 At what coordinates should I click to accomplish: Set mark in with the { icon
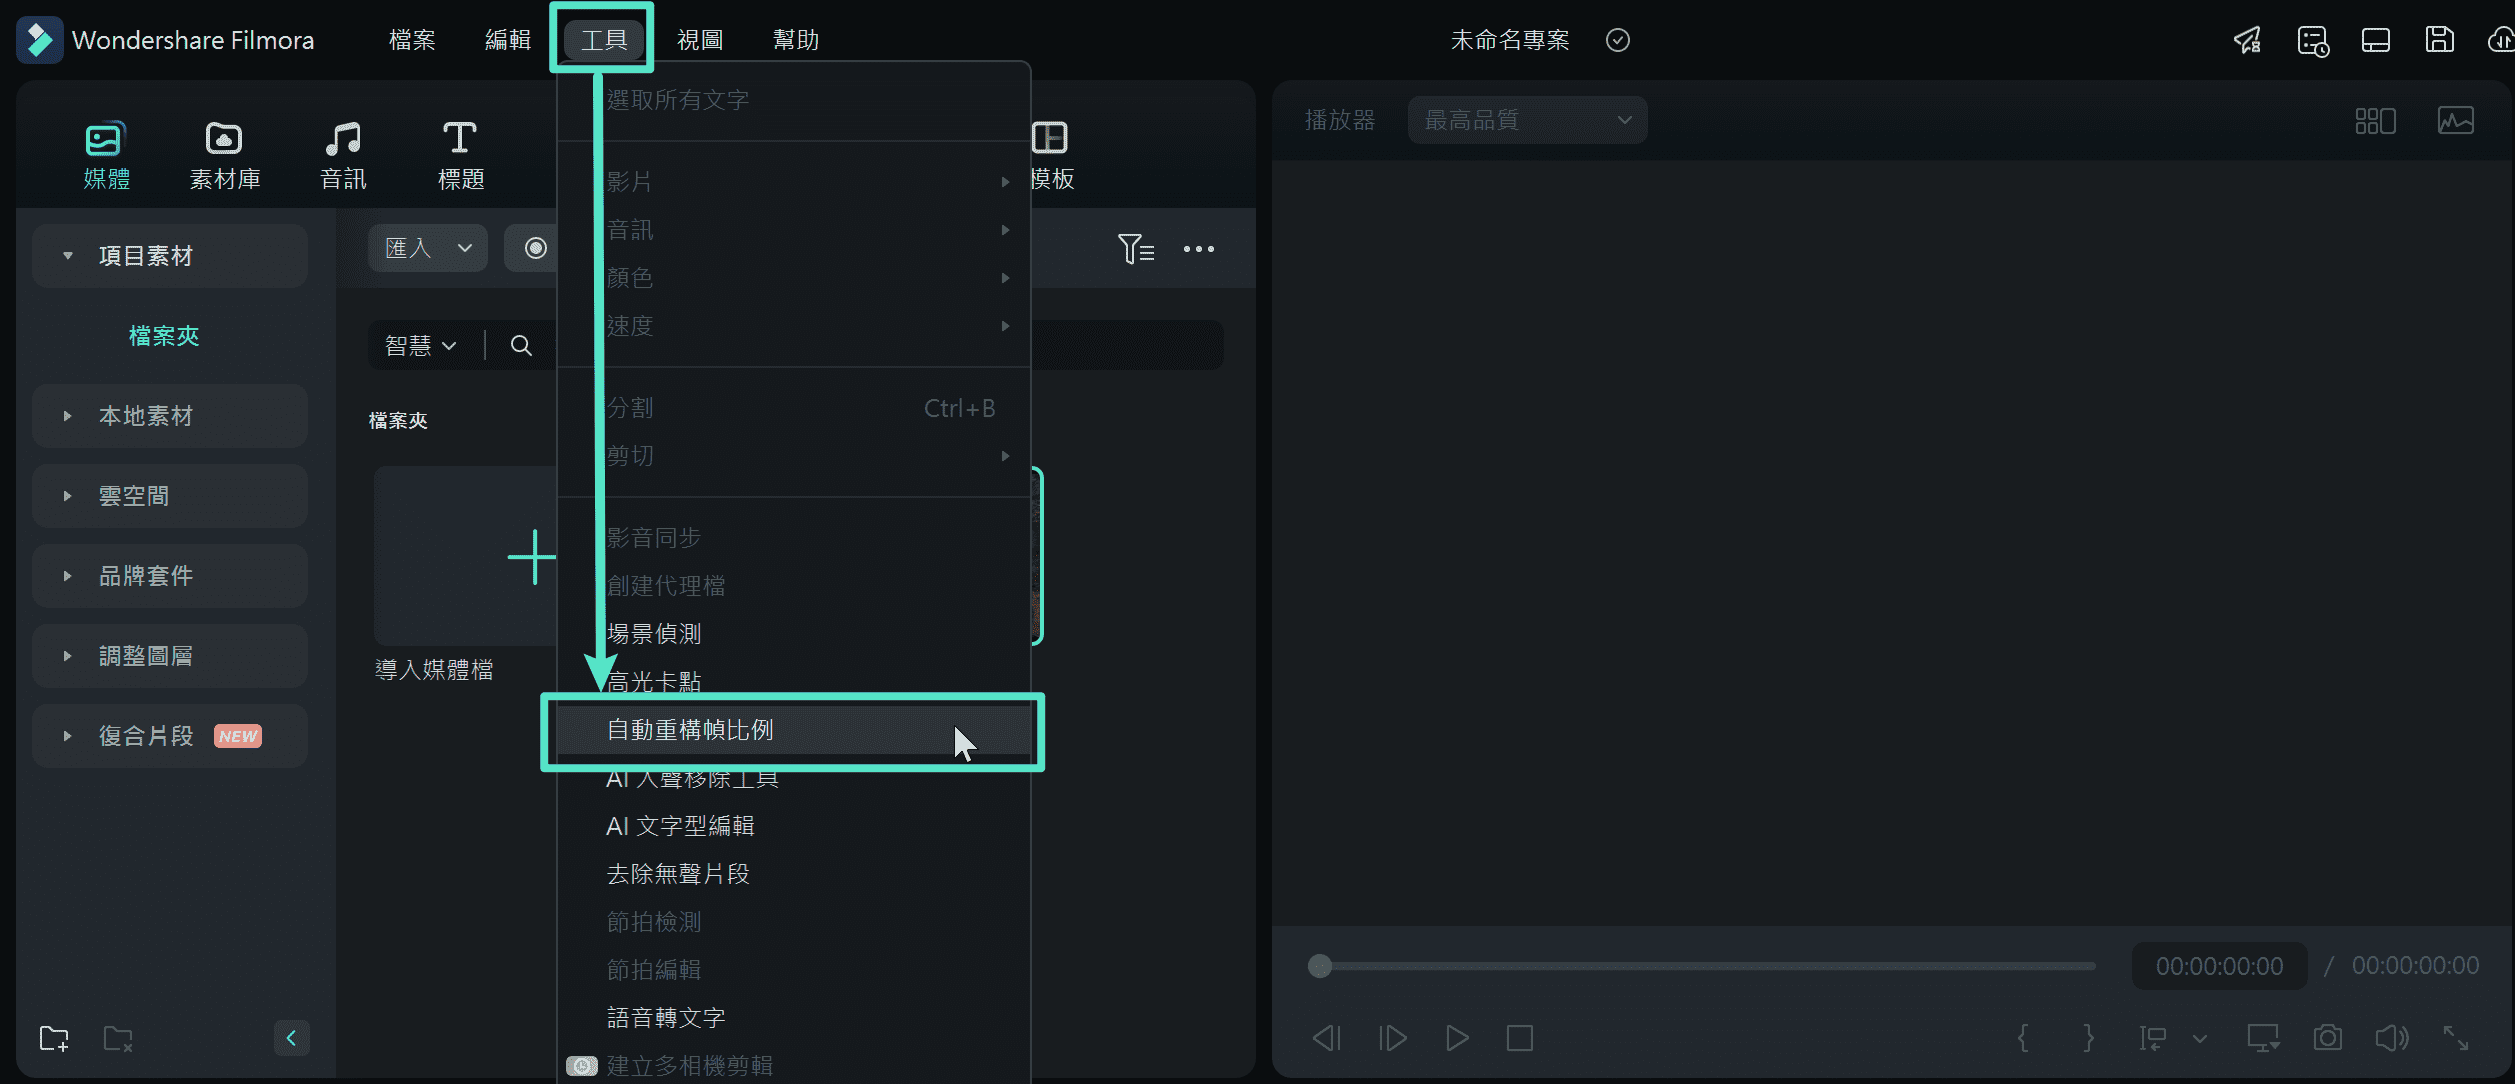point(2023,1038)
